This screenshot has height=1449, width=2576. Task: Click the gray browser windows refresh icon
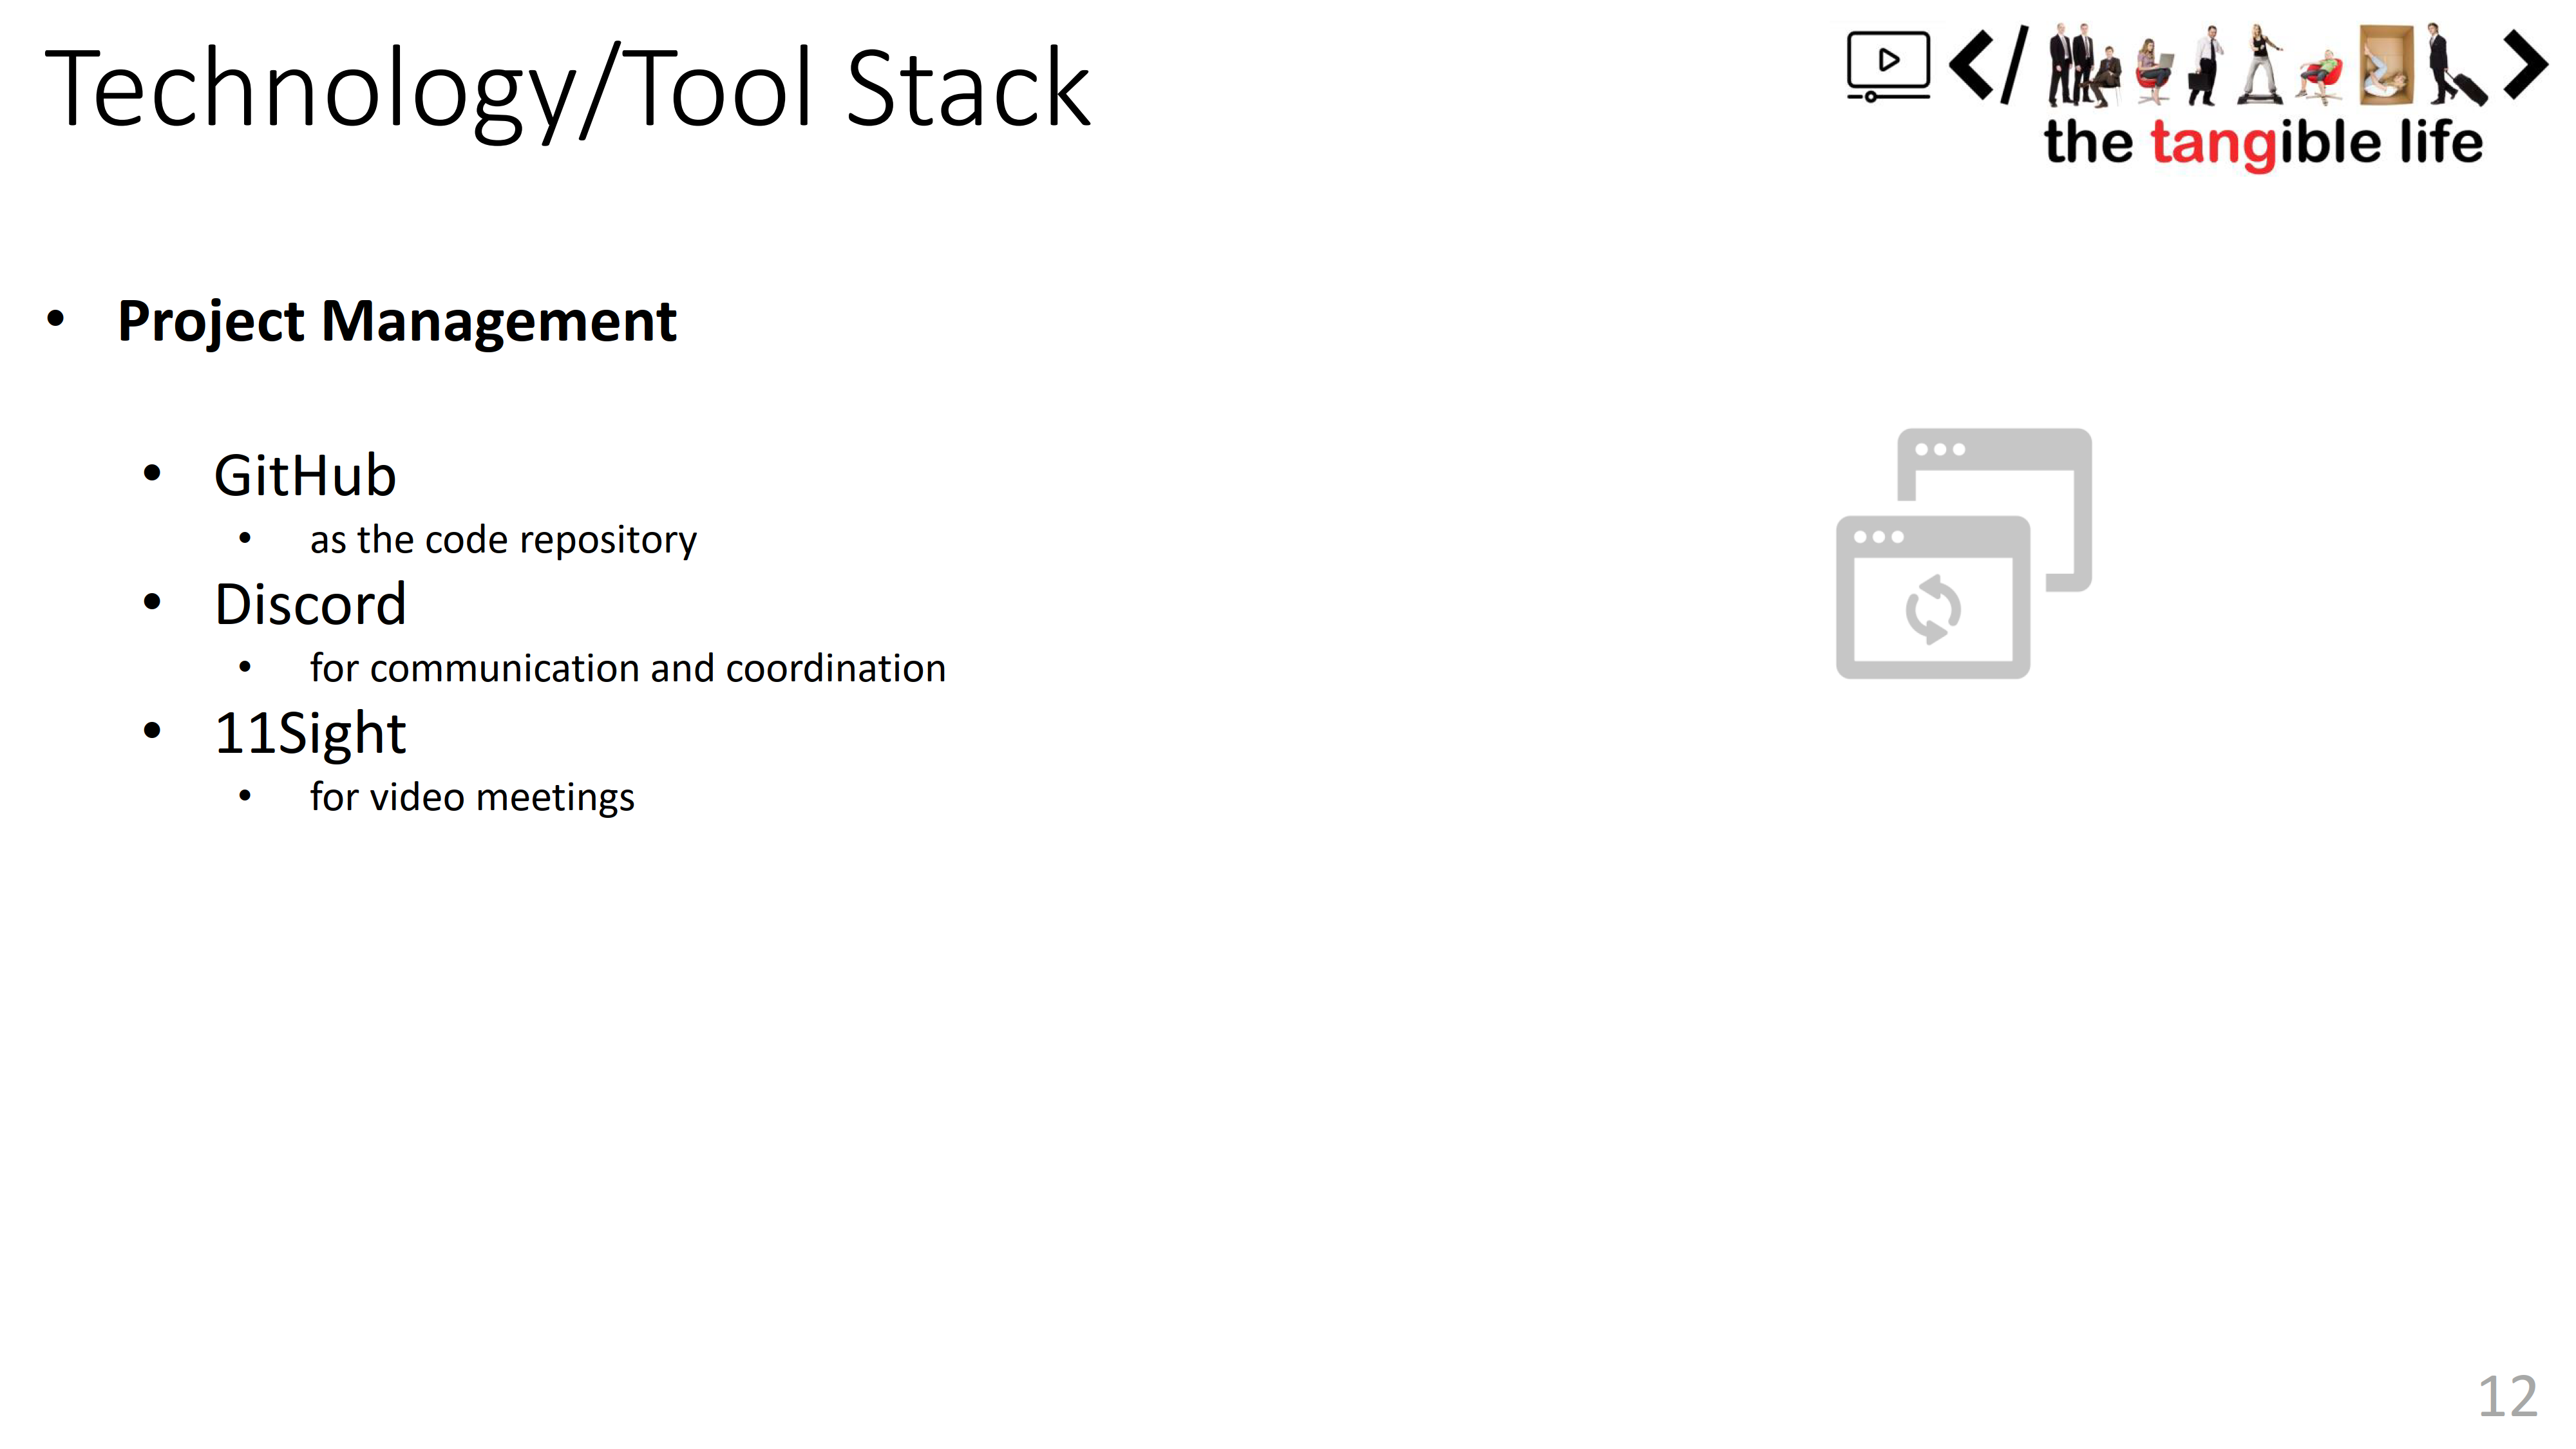tap(1964, 553)
